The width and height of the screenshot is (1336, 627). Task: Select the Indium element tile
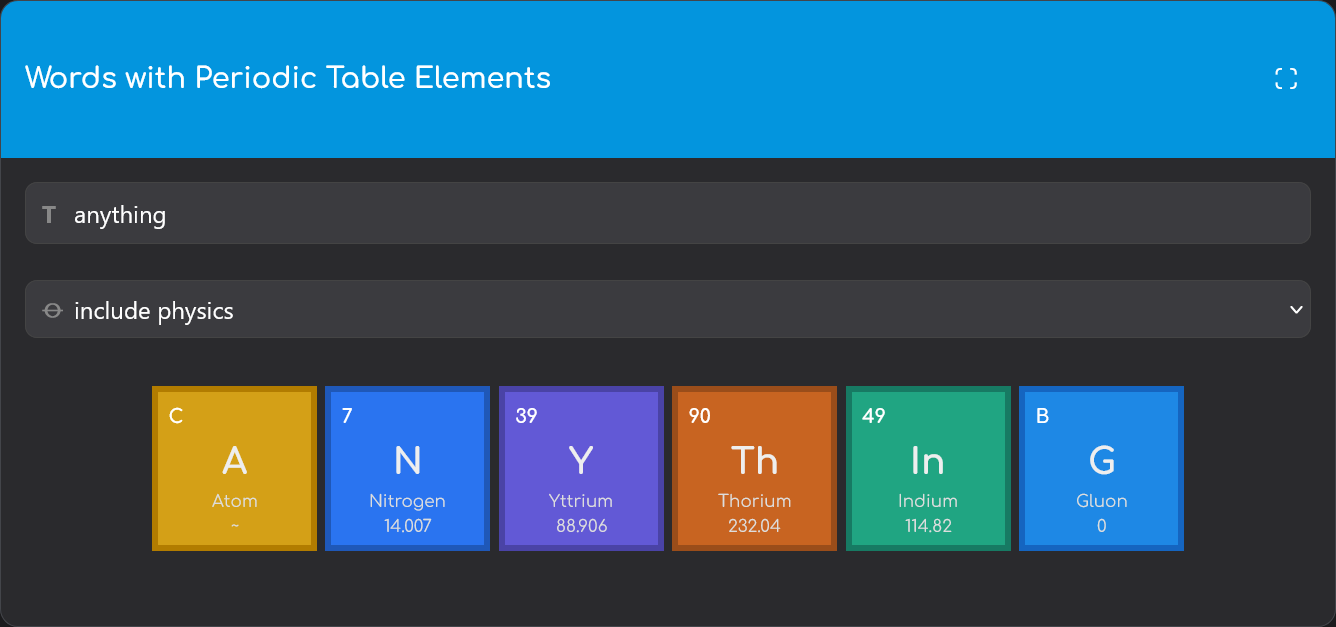pyautogui.click(x=928, y=468)
